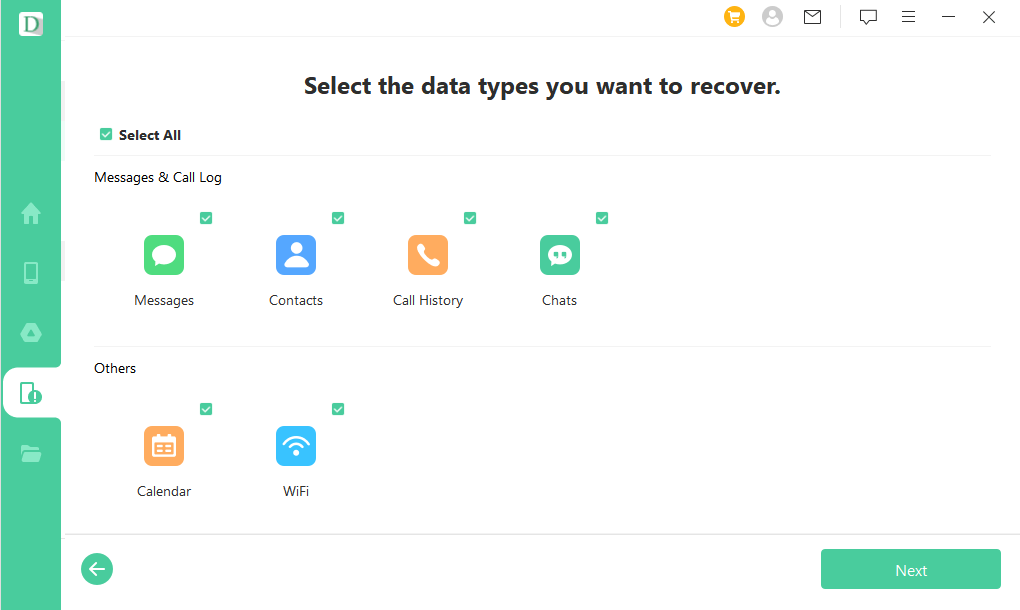
Task: Open the hamburger menu in title bar
Action: pyautogui.click(x=908, y=17)
